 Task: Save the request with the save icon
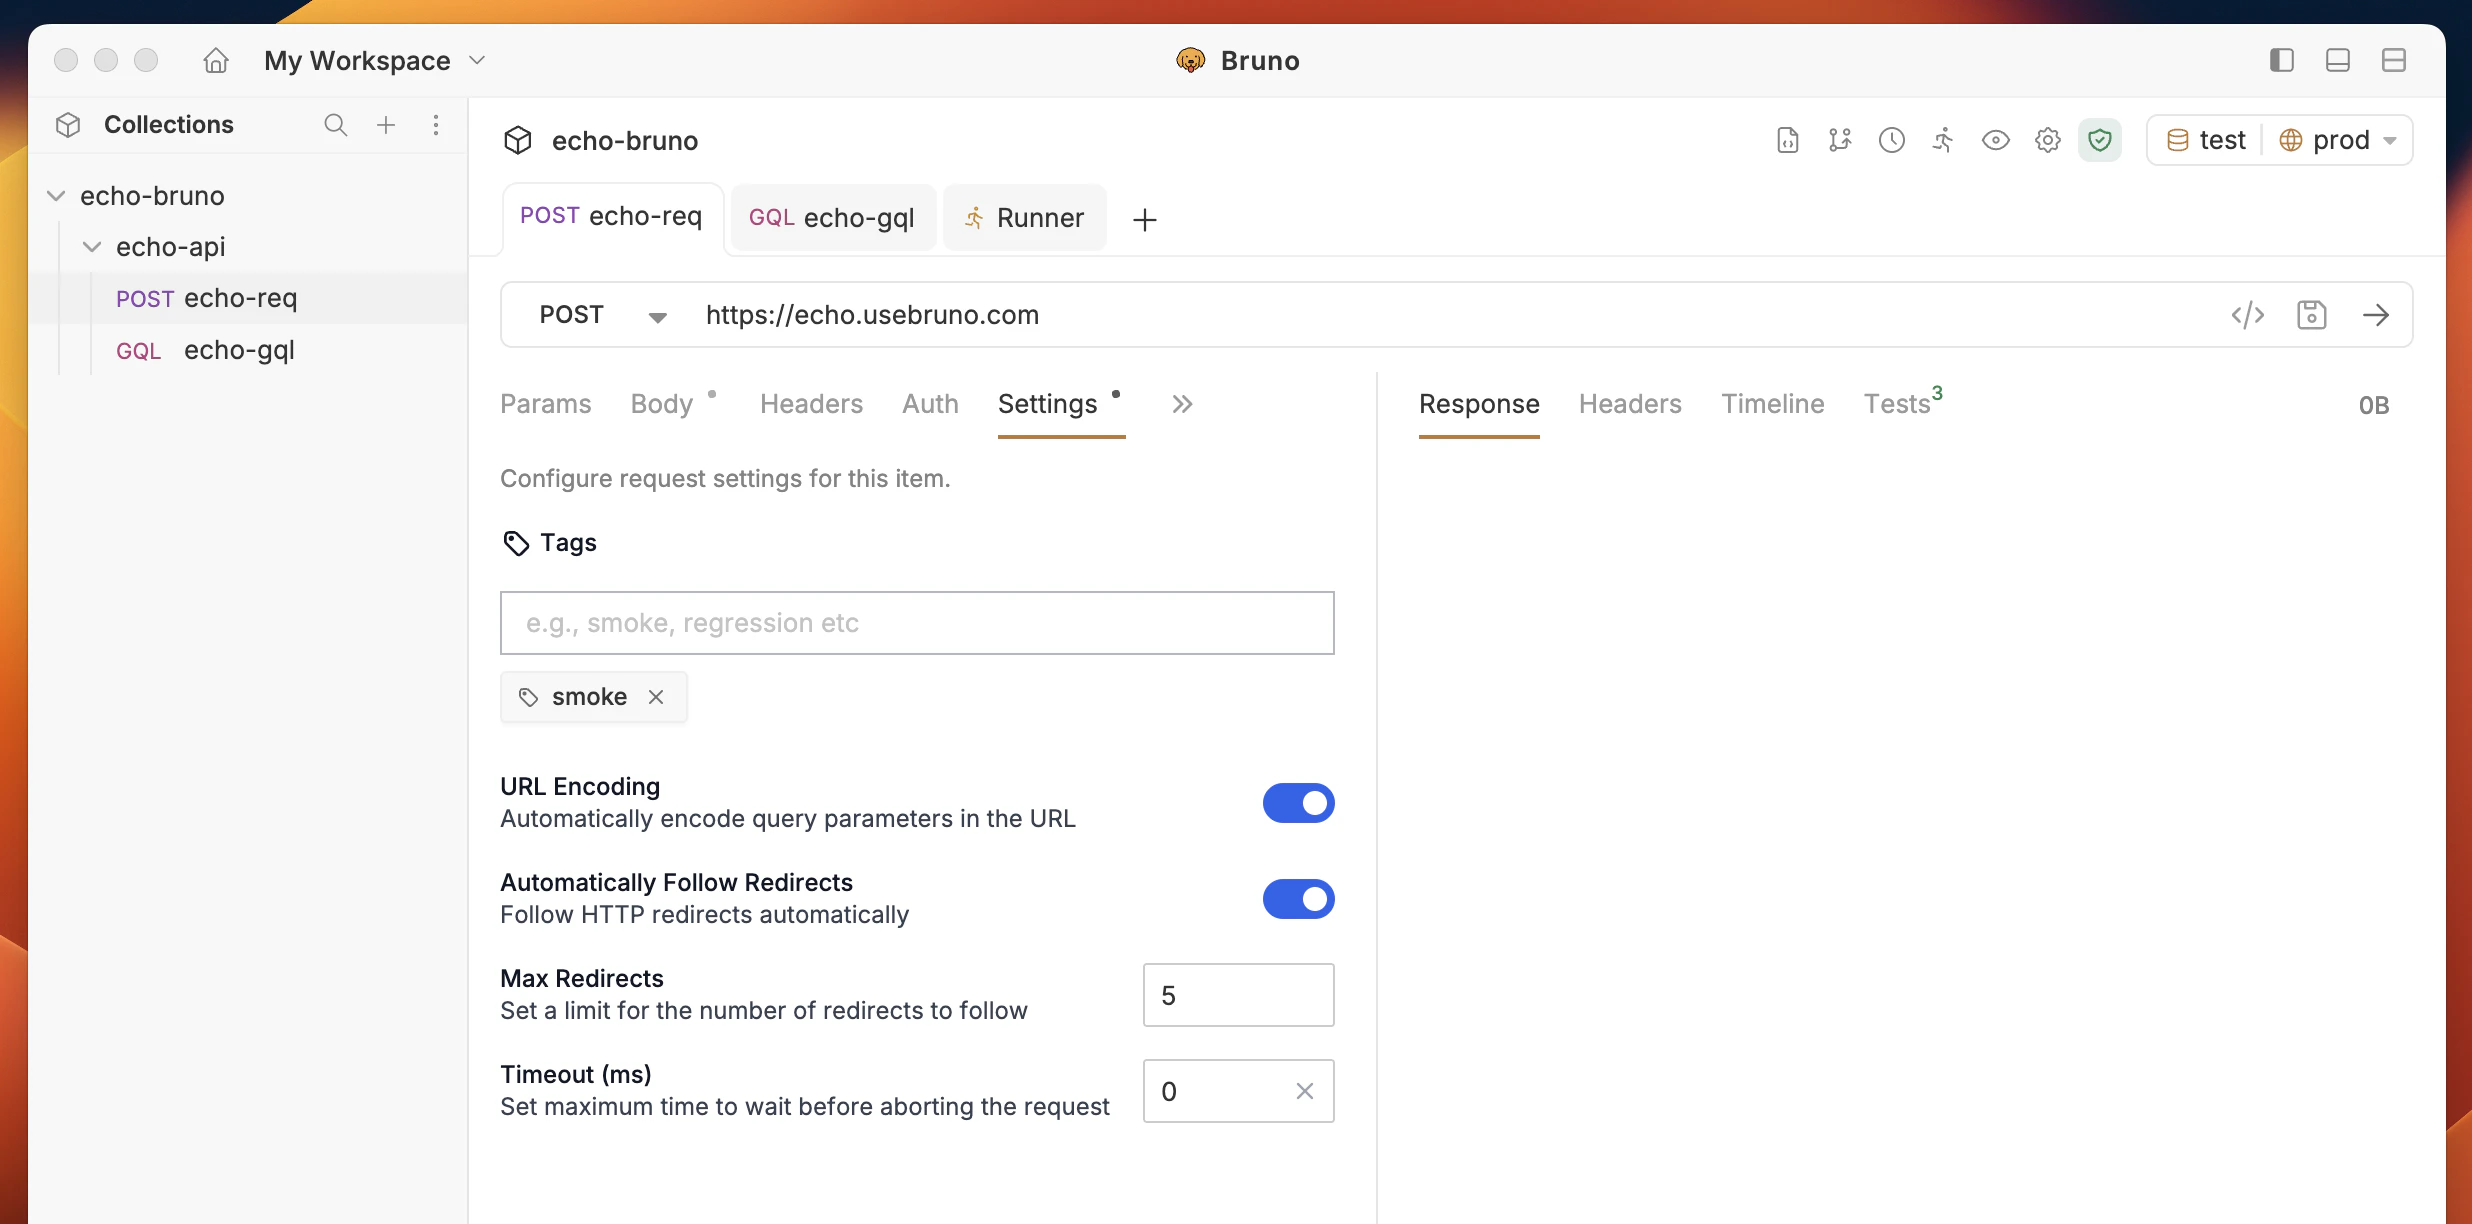pos(2313,314)
